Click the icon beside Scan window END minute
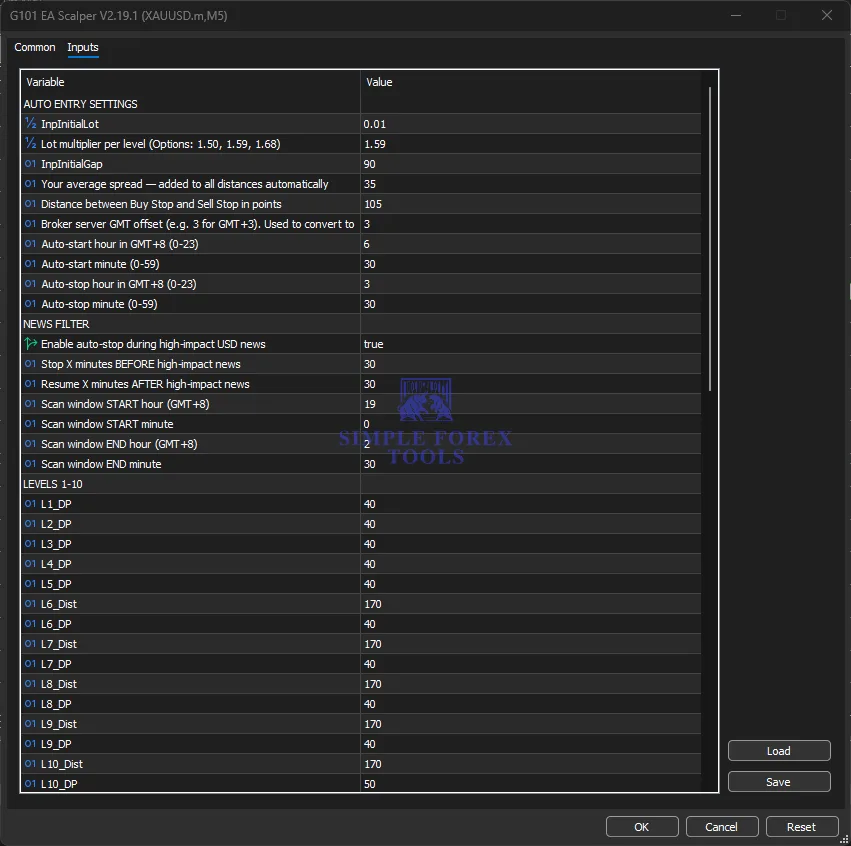Image resolution: width=851 pixels, height=846 pixels. tap(30, 464)
